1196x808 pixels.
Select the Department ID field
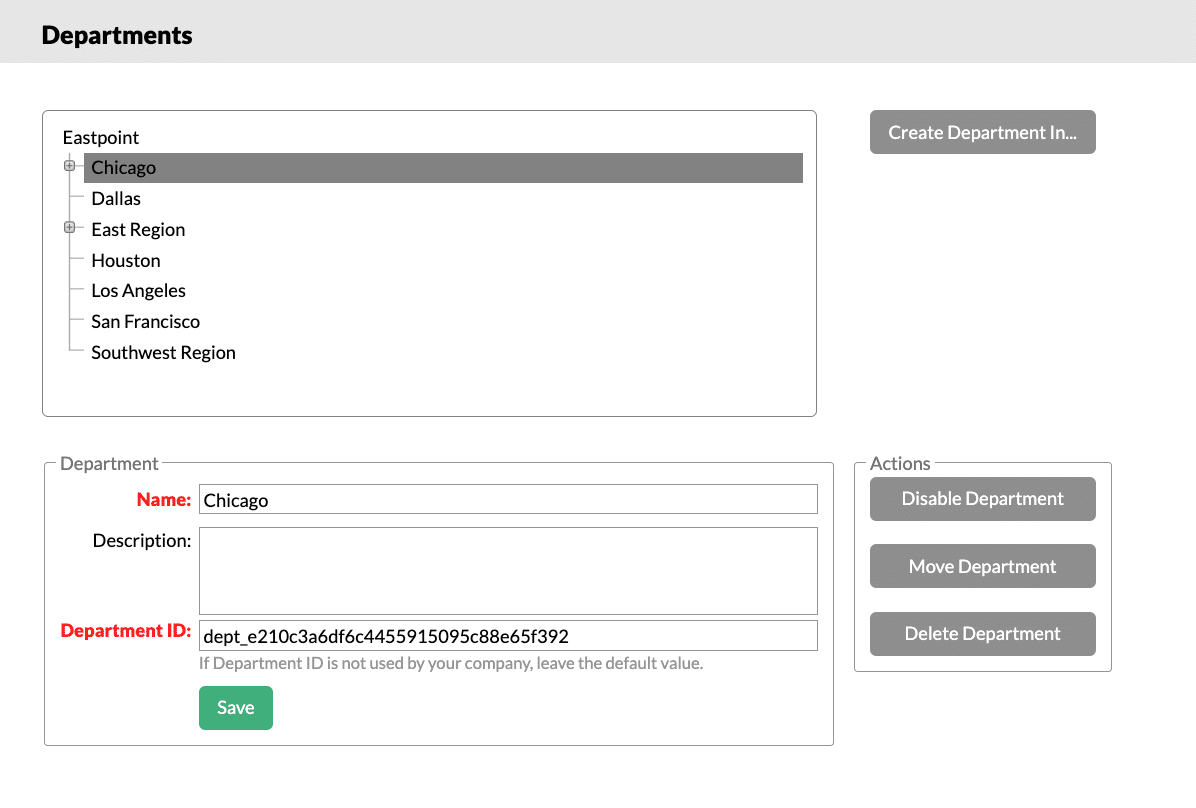[x=508, y=635]
